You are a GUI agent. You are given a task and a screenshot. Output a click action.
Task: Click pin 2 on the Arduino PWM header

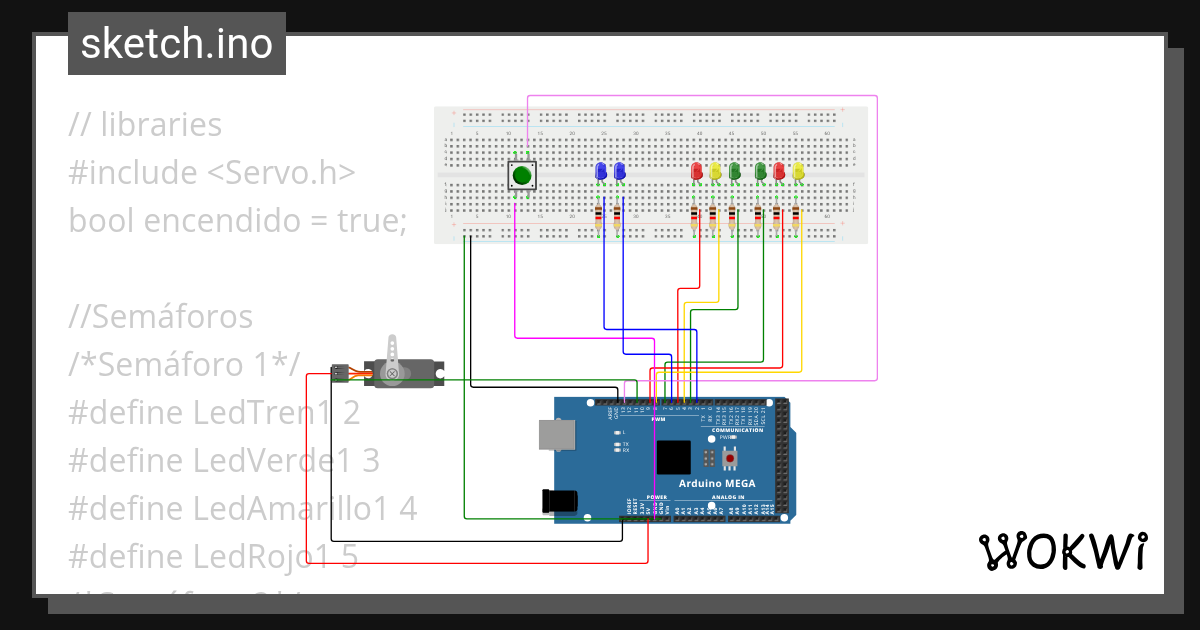(697, 403)
